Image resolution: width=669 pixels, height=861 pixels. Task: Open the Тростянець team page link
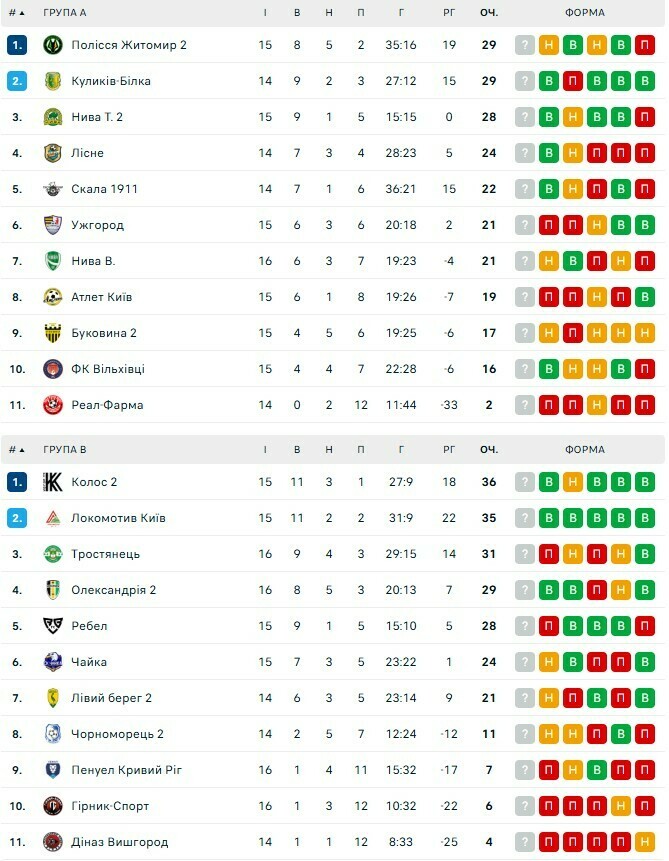(x=105, y=554)
